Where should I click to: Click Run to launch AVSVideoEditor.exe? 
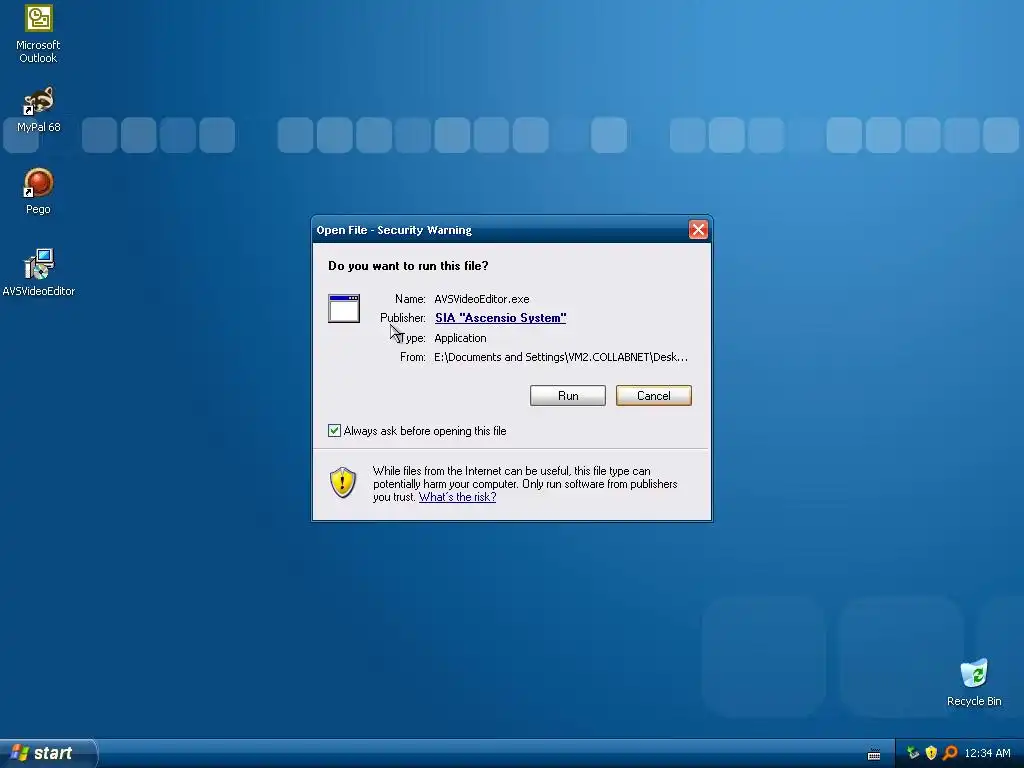coord(568,396)
